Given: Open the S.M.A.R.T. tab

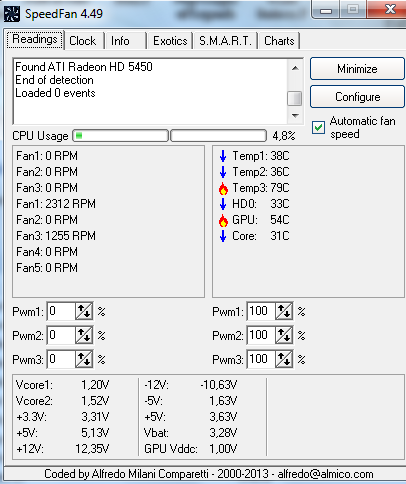Looking at the screenshot, I should (x=225, y=41).
